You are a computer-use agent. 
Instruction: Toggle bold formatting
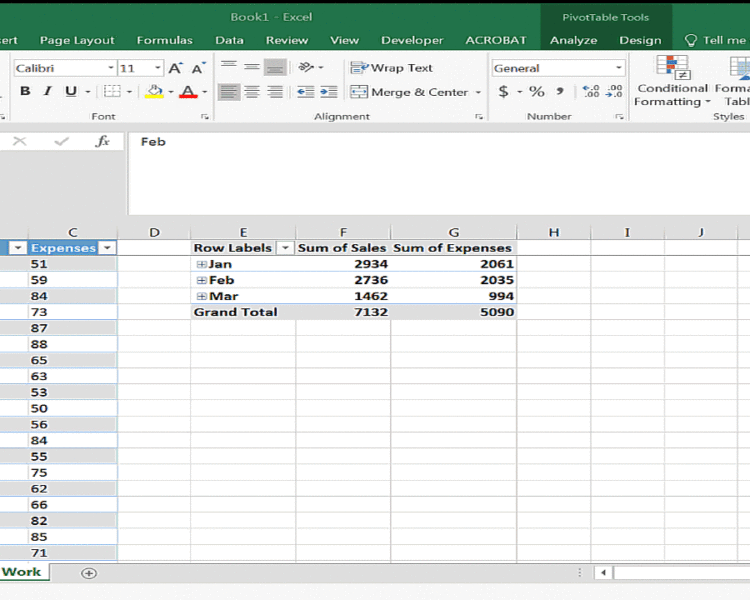25,92
